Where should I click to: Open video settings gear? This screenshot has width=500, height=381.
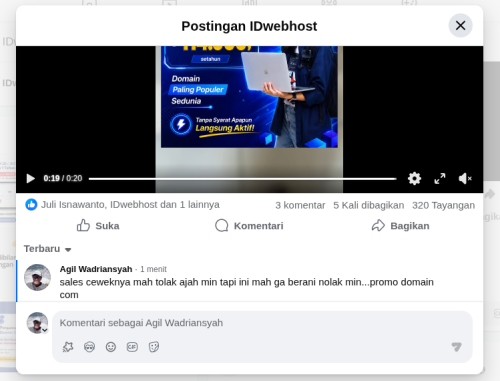(414, 178)
